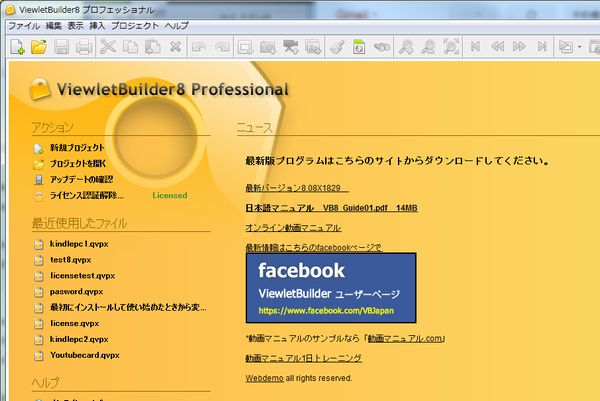Click the skip-to-first-slide toolbar icon
This screenshot has width=600, height=401.
[x=475, y=46]
